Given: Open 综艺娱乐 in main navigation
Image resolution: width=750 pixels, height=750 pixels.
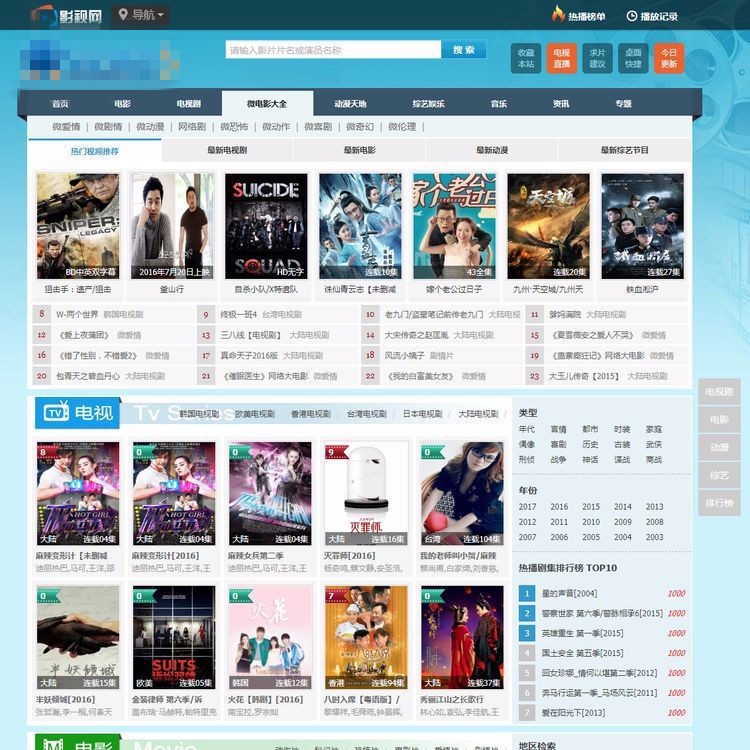Looking at the screenshot, I should 428,104.
